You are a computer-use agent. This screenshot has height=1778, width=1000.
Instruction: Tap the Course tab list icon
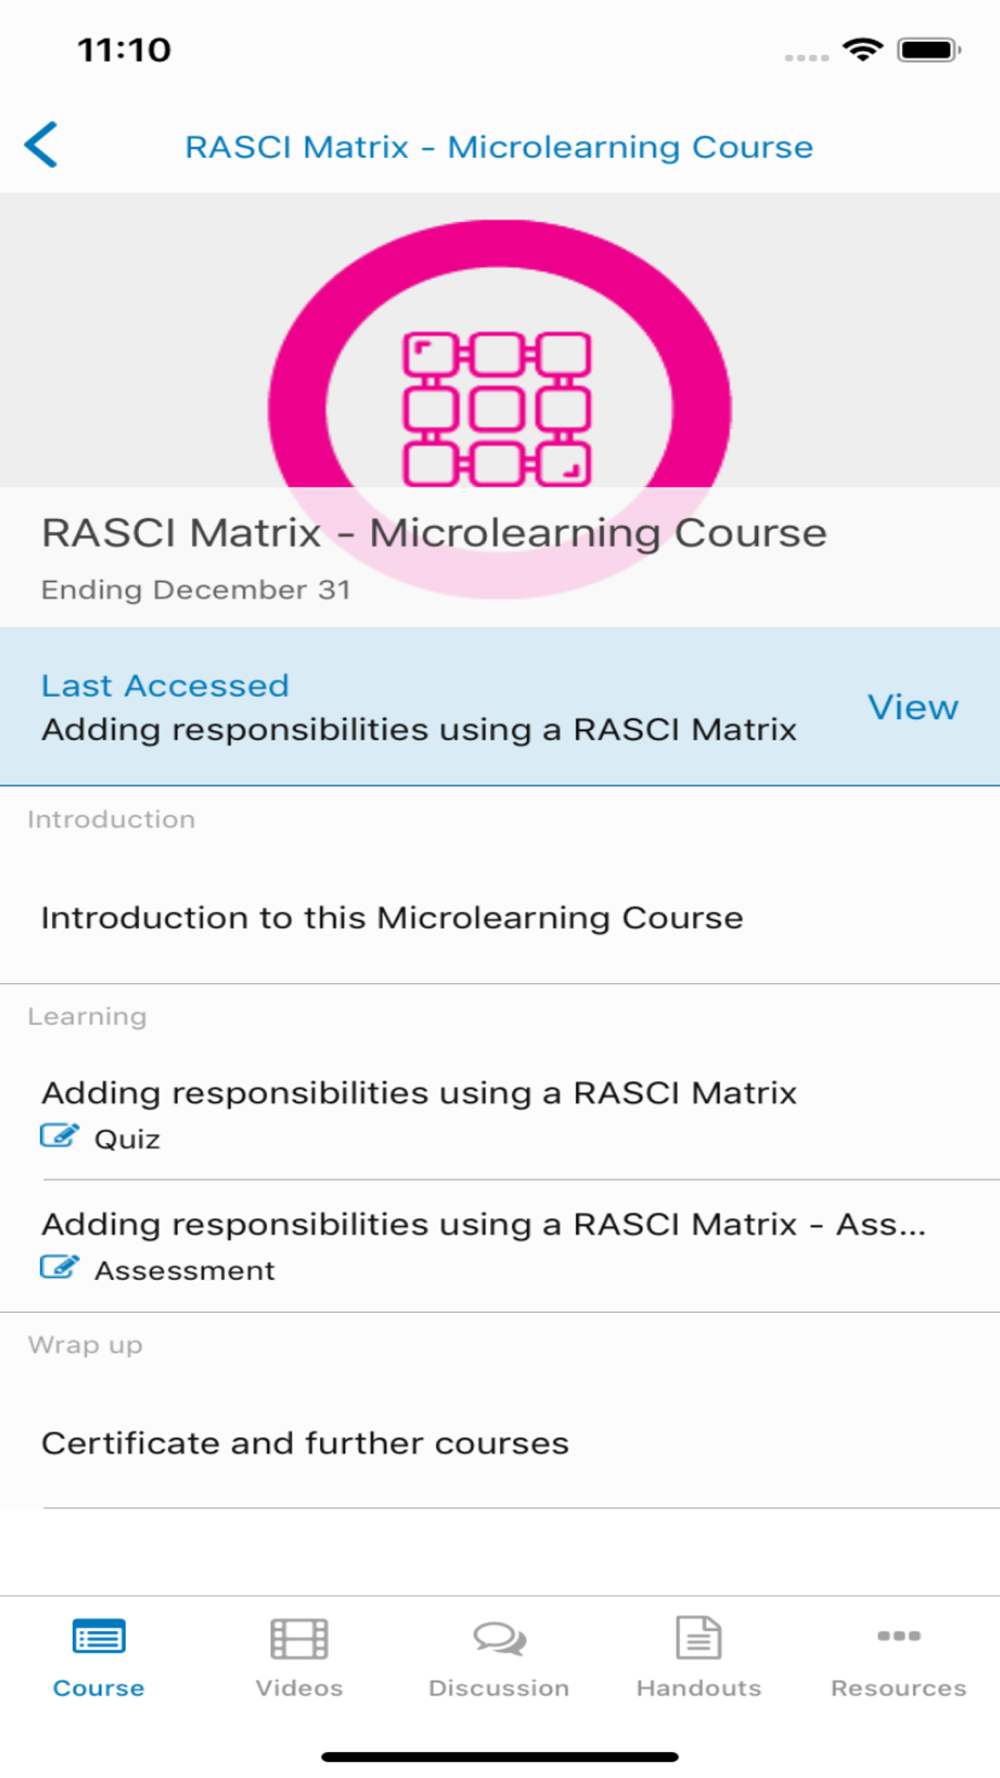(99, 1638)
